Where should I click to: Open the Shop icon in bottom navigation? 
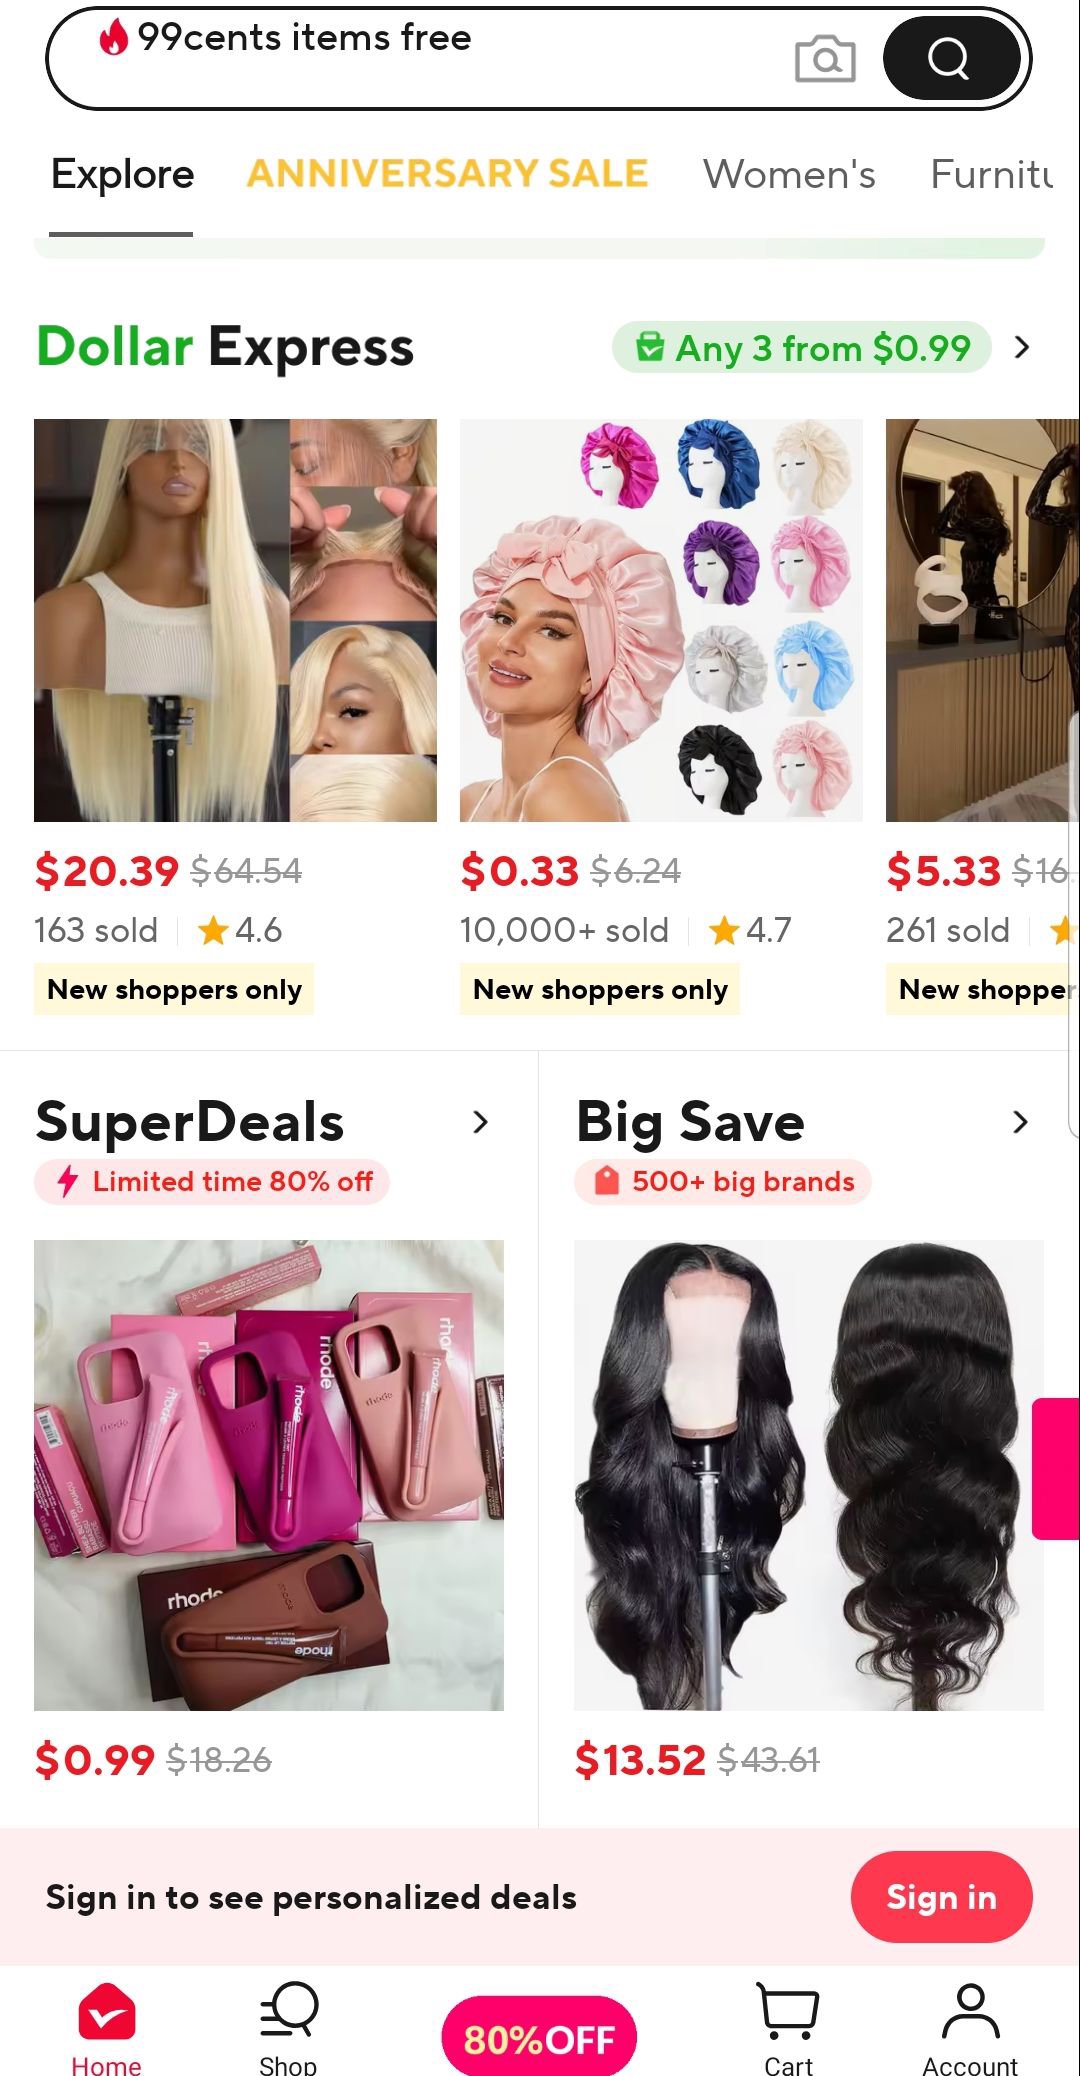tap(288, 2010)
